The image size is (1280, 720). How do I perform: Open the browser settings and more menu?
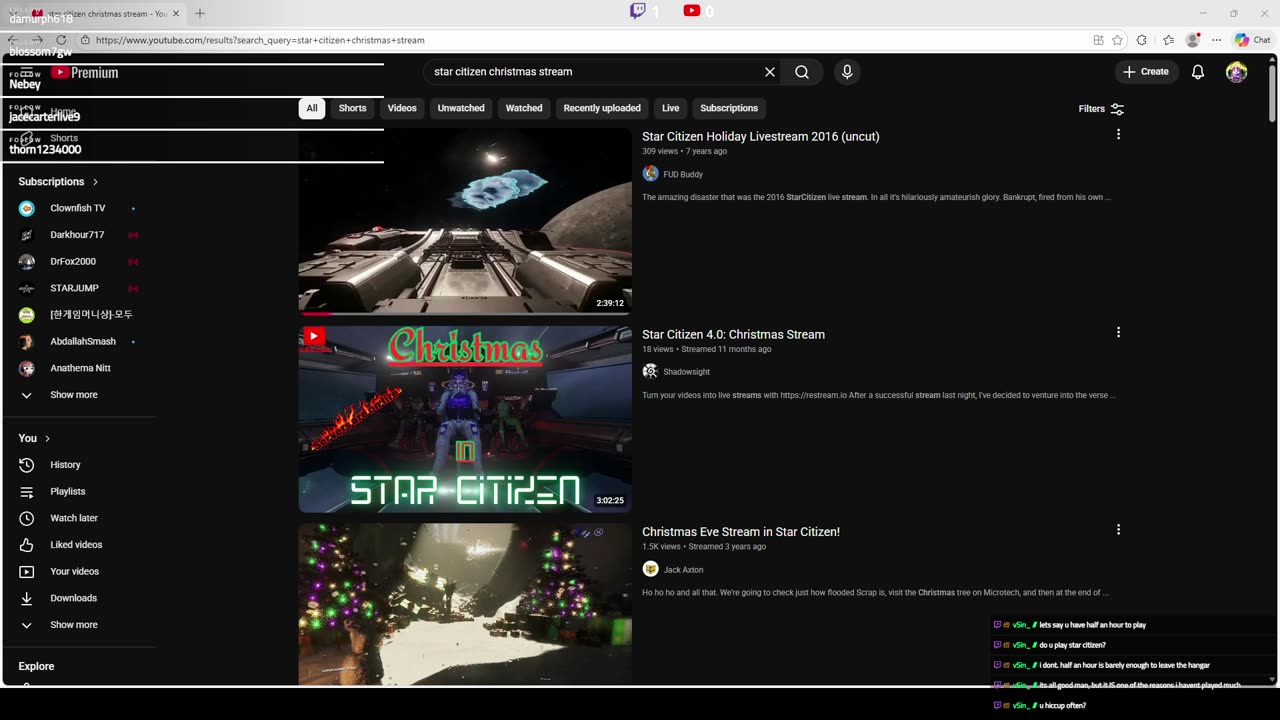1216,40
